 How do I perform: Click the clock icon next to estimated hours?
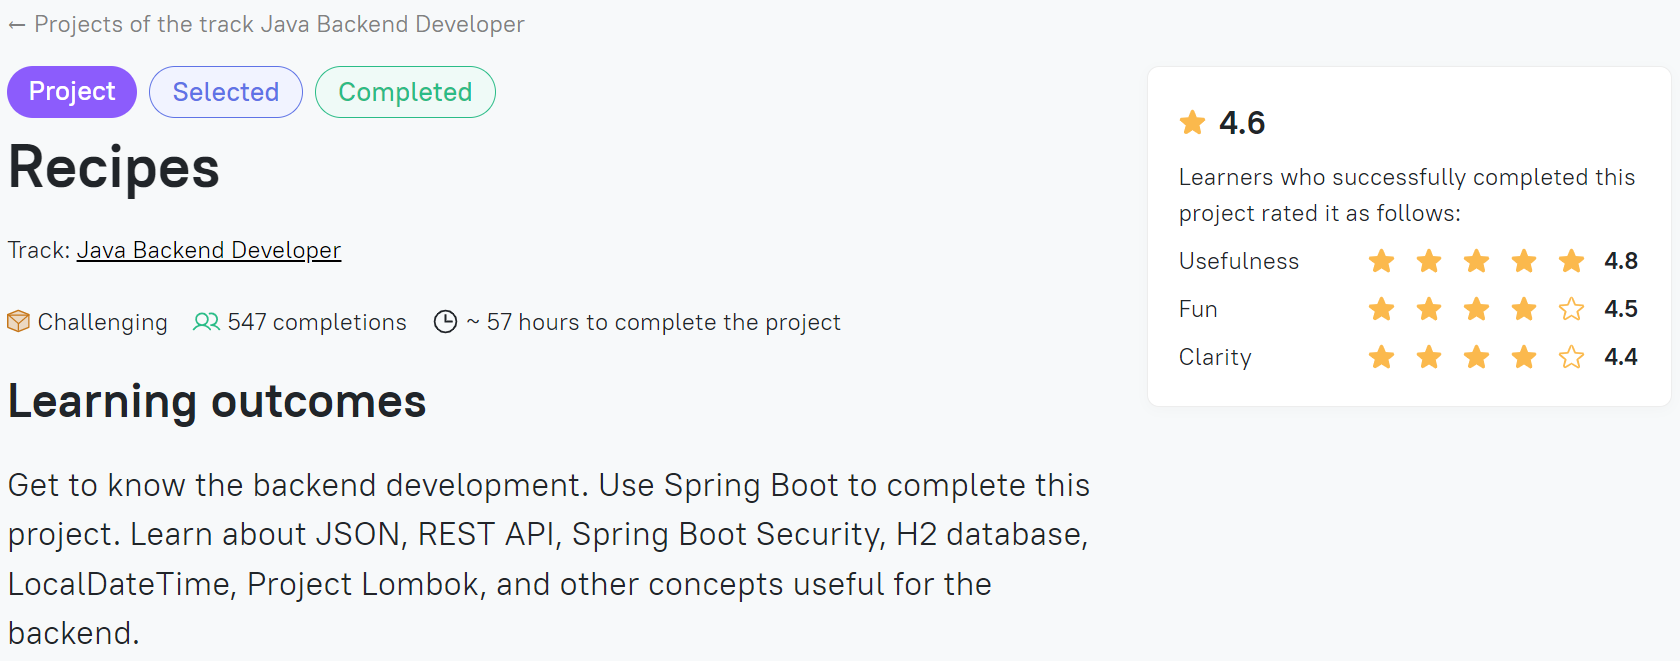[x=446, y=321]
